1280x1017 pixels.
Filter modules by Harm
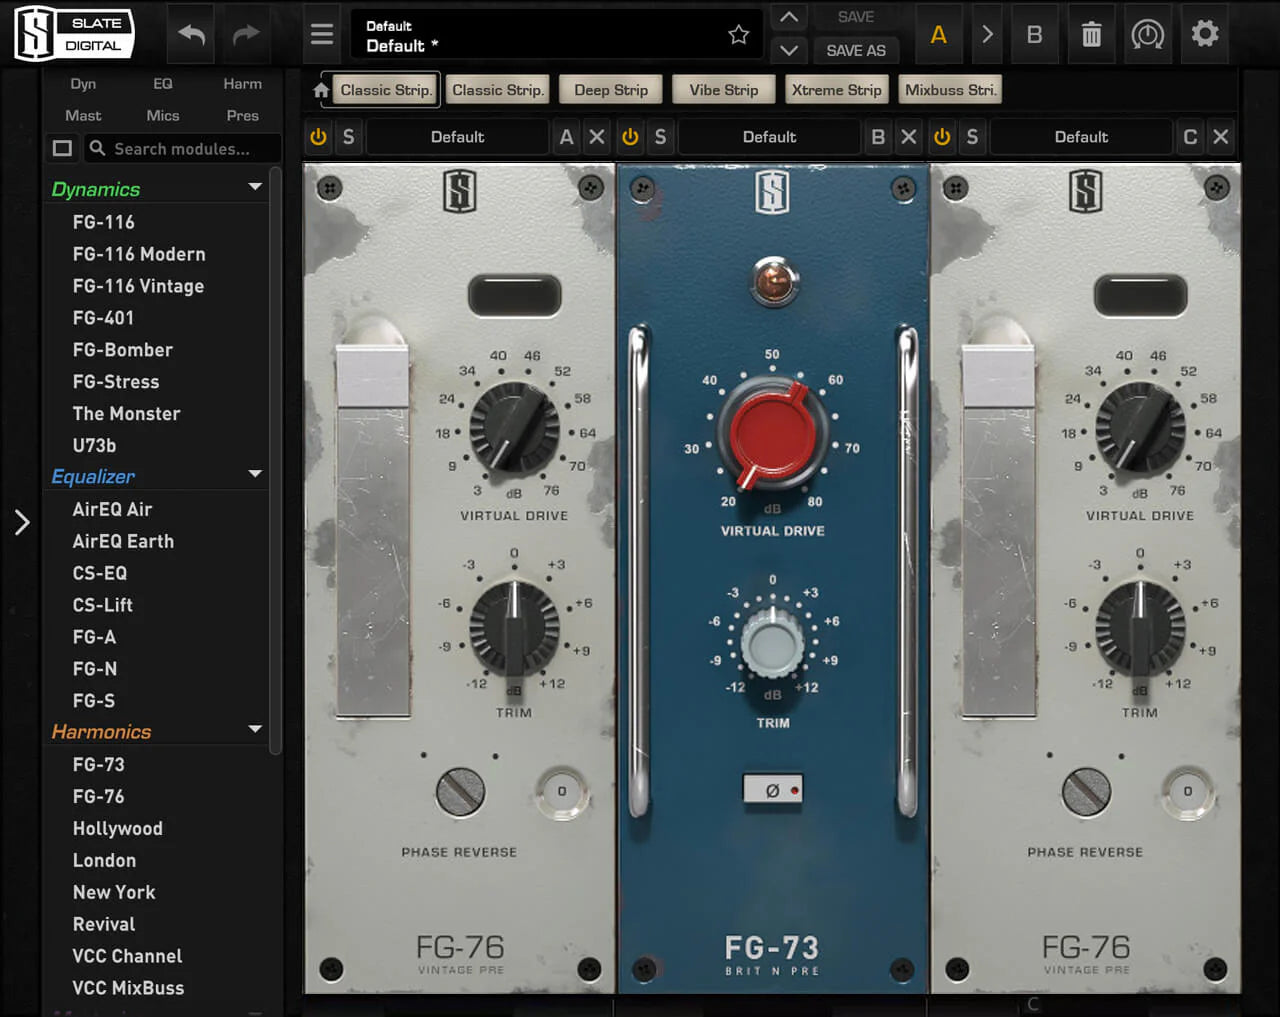[243, 84]
